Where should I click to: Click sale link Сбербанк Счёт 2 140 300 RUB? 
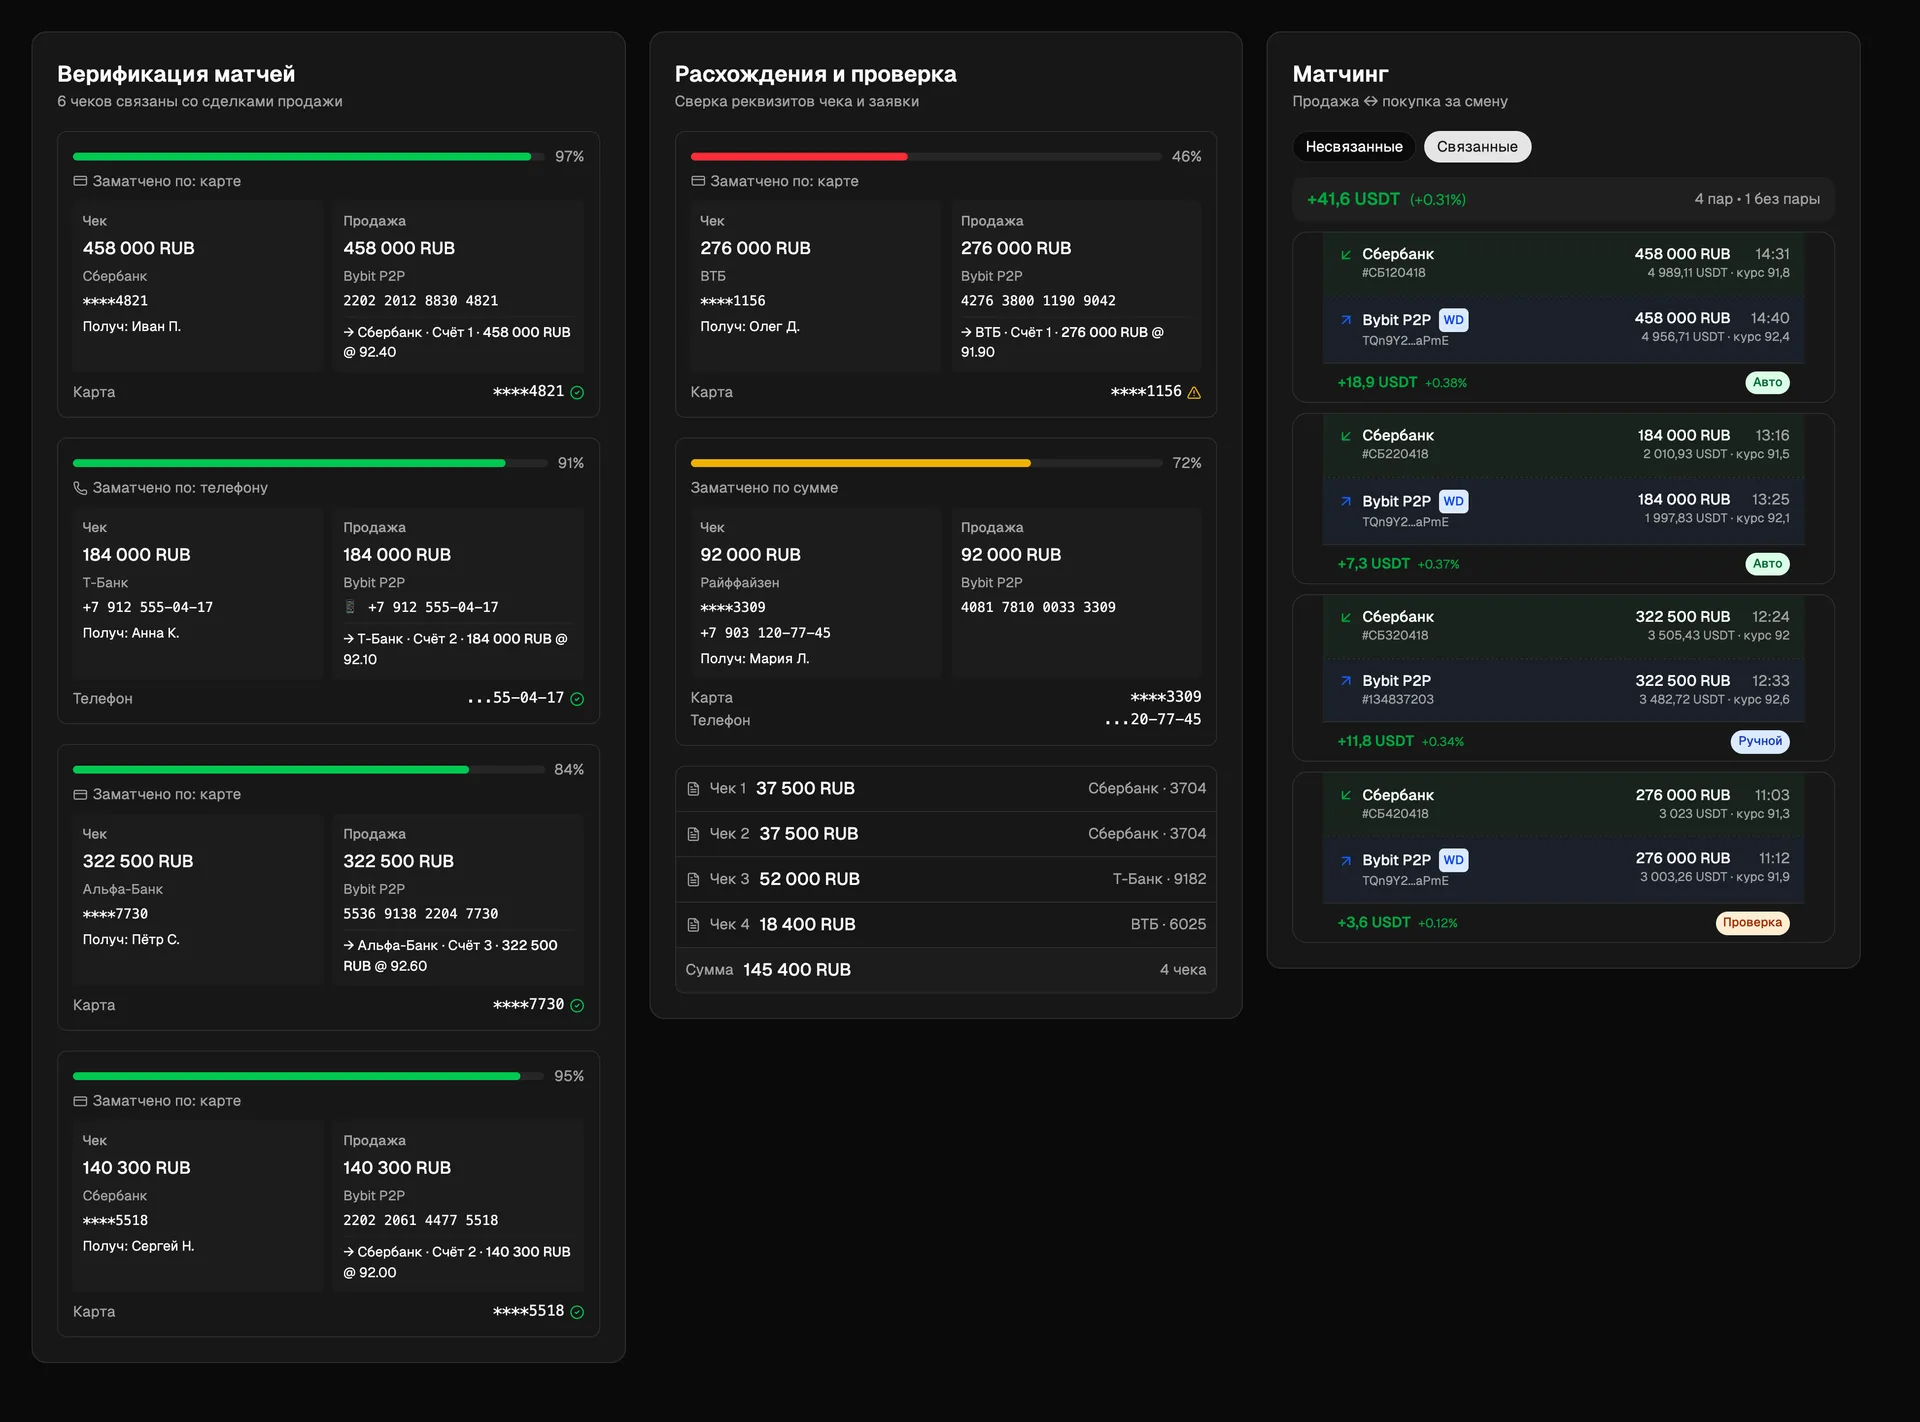[457, 1262]
